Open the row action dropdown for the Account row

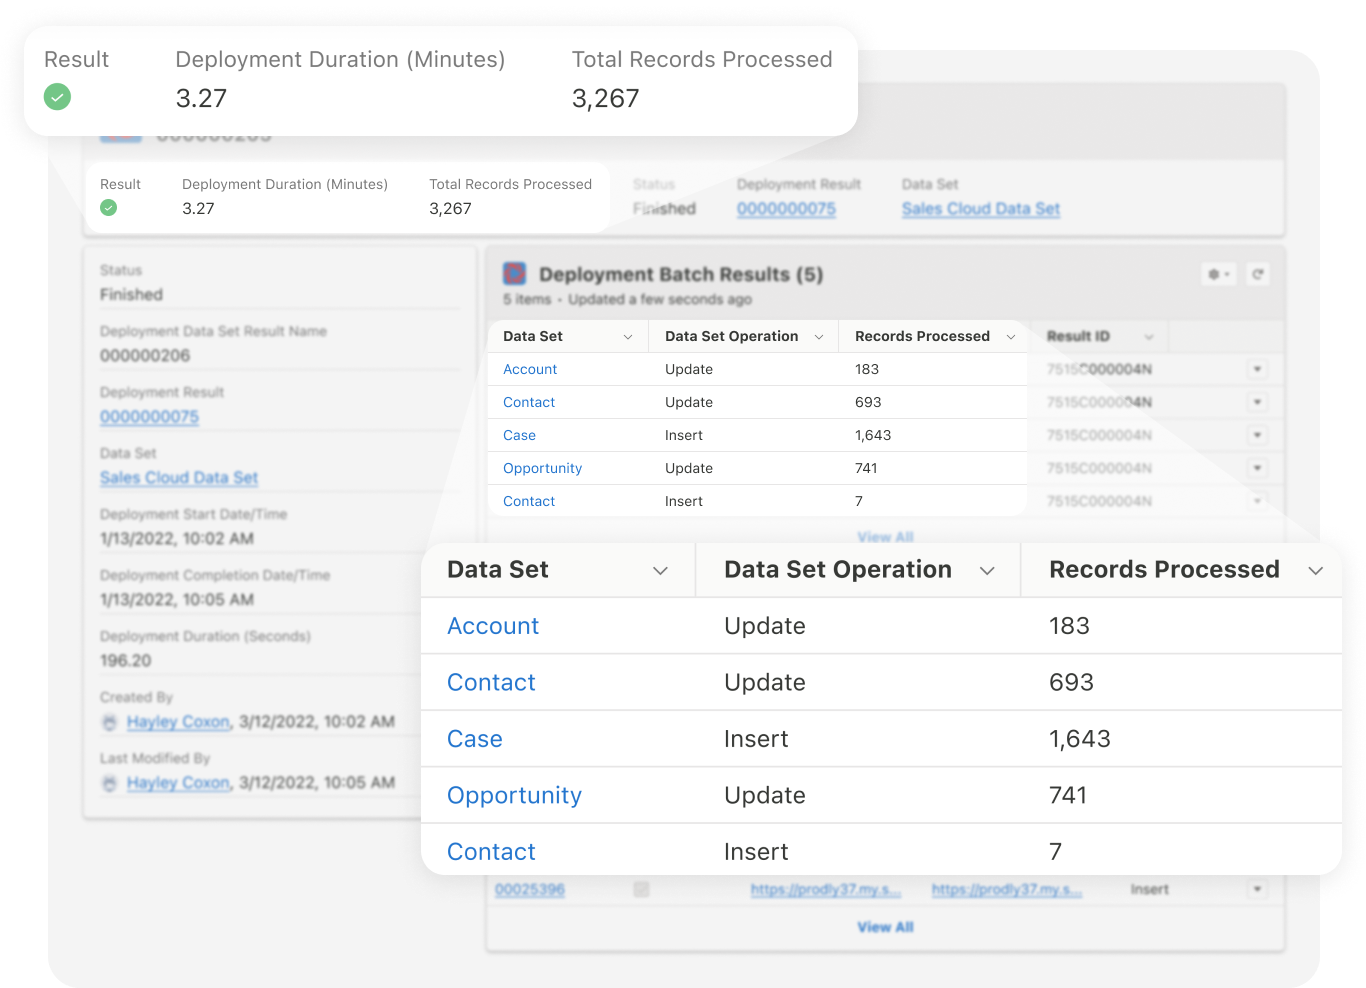click(1257, 369)
